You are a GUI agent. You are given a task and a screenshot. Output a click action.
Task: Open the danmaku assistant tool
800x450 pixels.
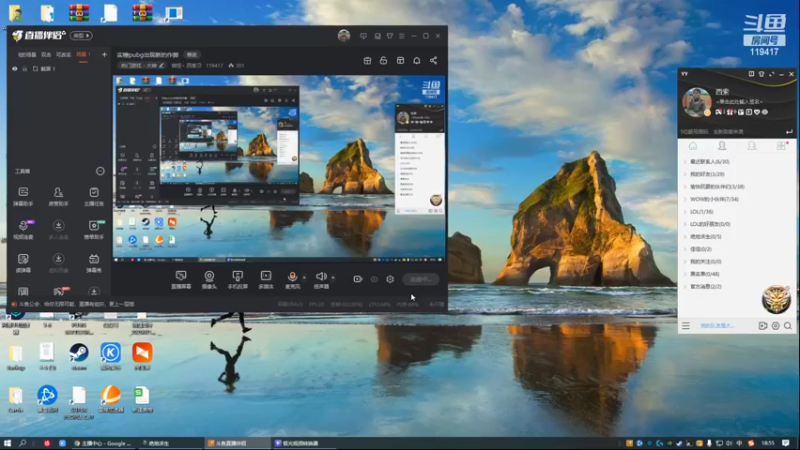coord(23,196)
